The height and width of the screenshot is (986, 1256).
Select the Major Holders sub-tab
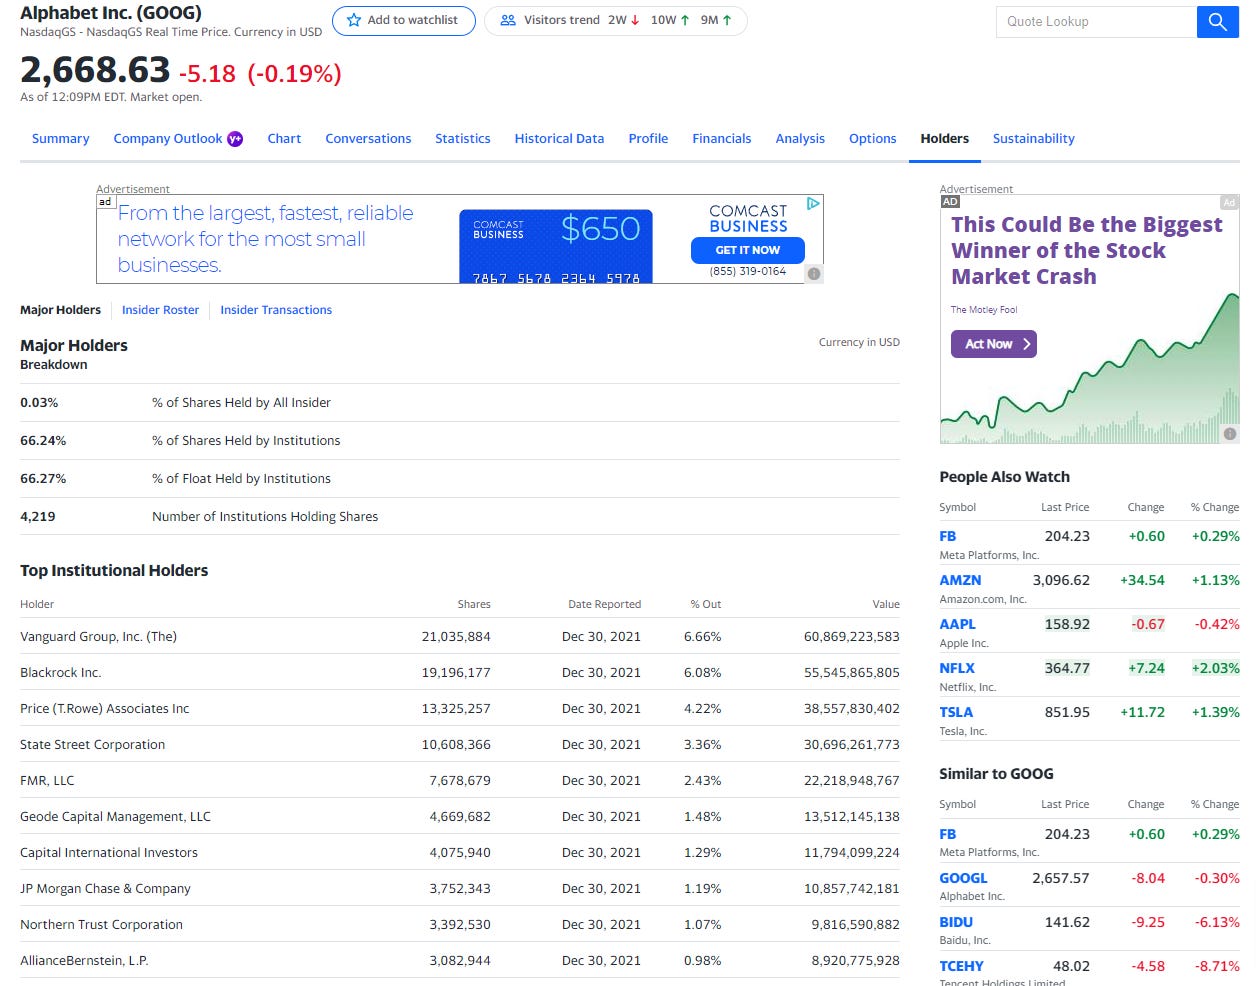pos(60,310)
